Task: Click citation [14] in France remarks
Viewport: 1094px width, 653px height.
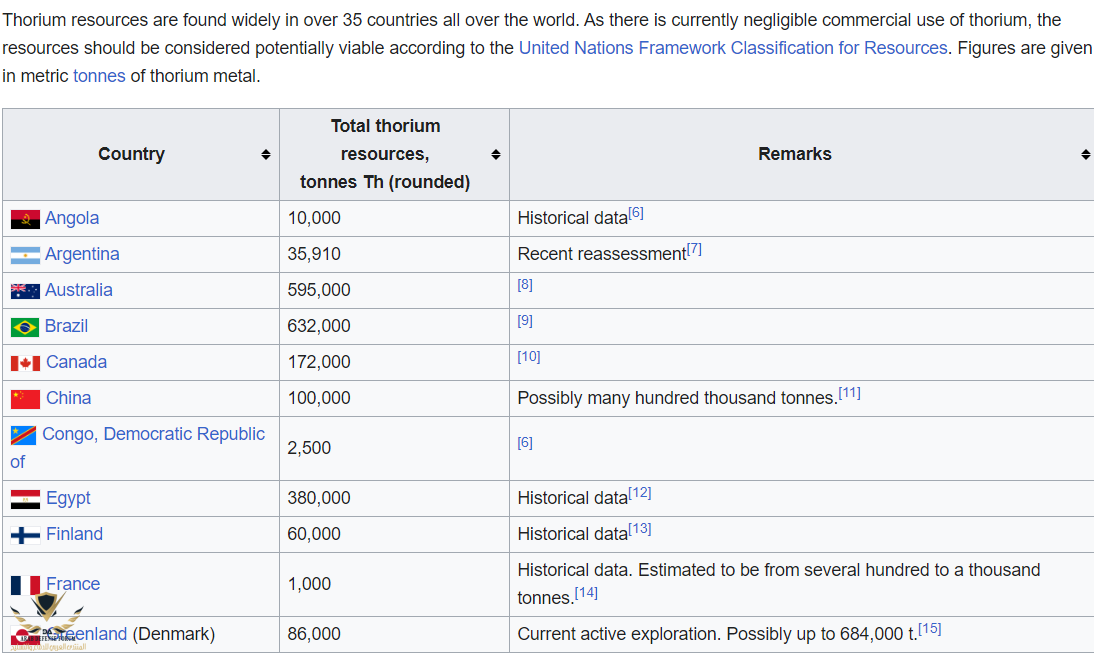Action: [x=586, y=593]
